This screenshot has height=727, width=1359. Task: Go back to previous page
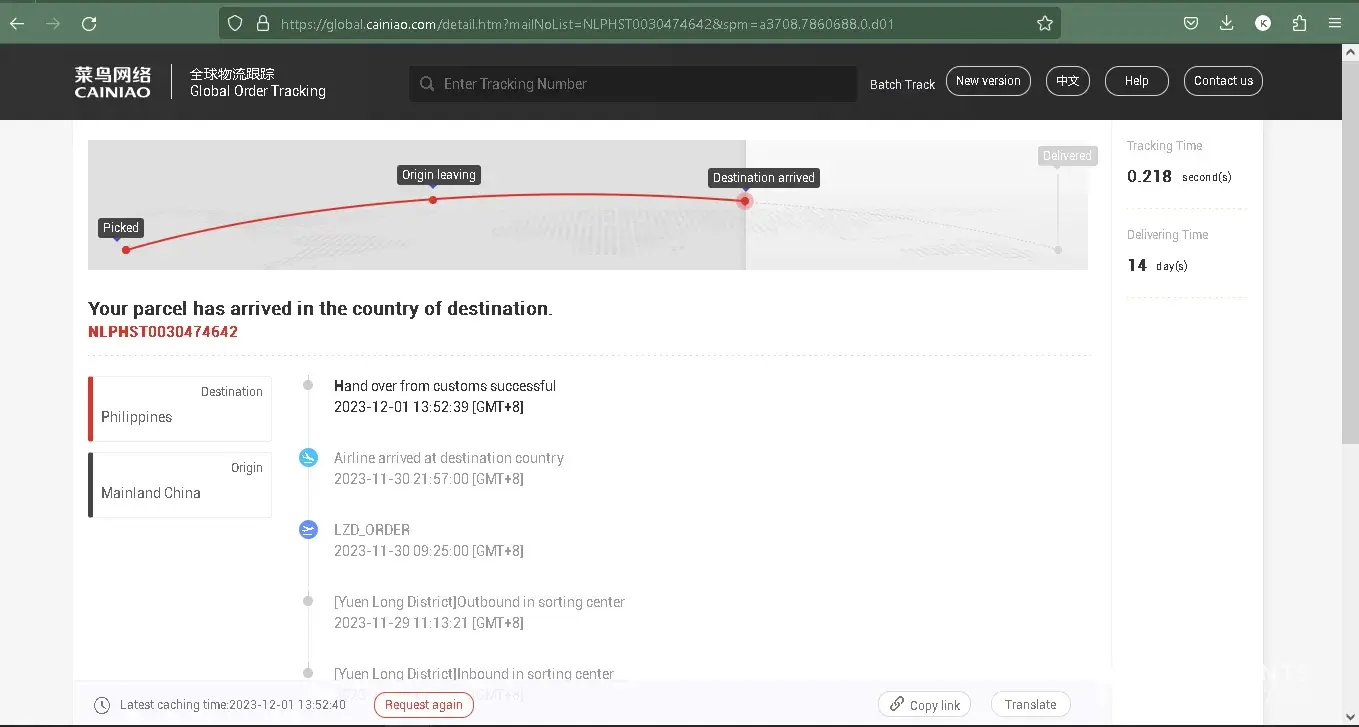17,23
